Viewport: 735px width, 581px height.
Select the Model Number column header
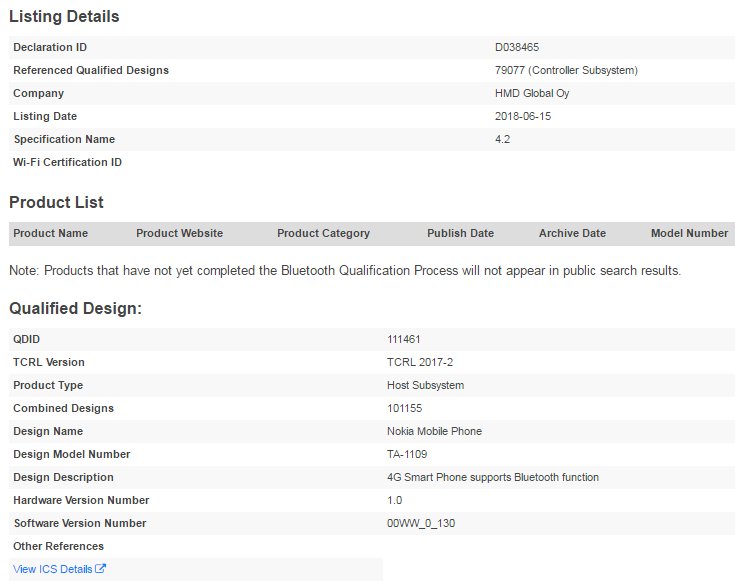[x=690, y=233]
